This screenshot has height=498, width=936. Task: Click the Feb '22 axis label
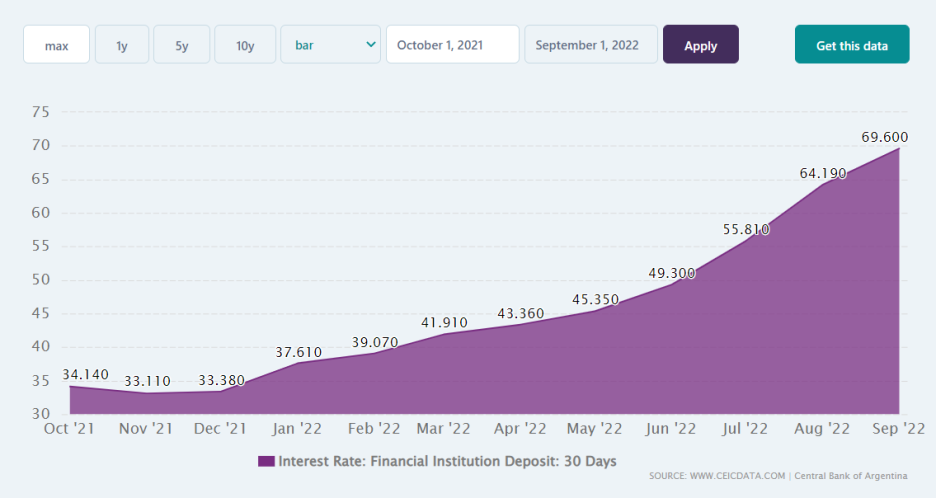[374, 428]
